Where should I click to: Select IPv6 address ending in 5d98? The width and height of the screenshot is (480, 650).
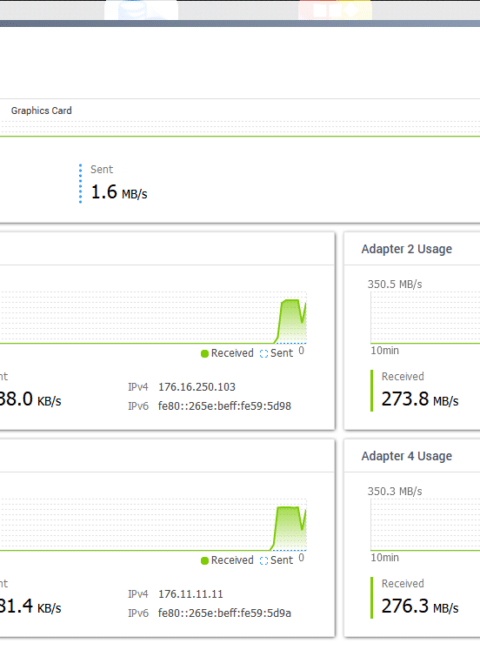click(x=225, y=406)
